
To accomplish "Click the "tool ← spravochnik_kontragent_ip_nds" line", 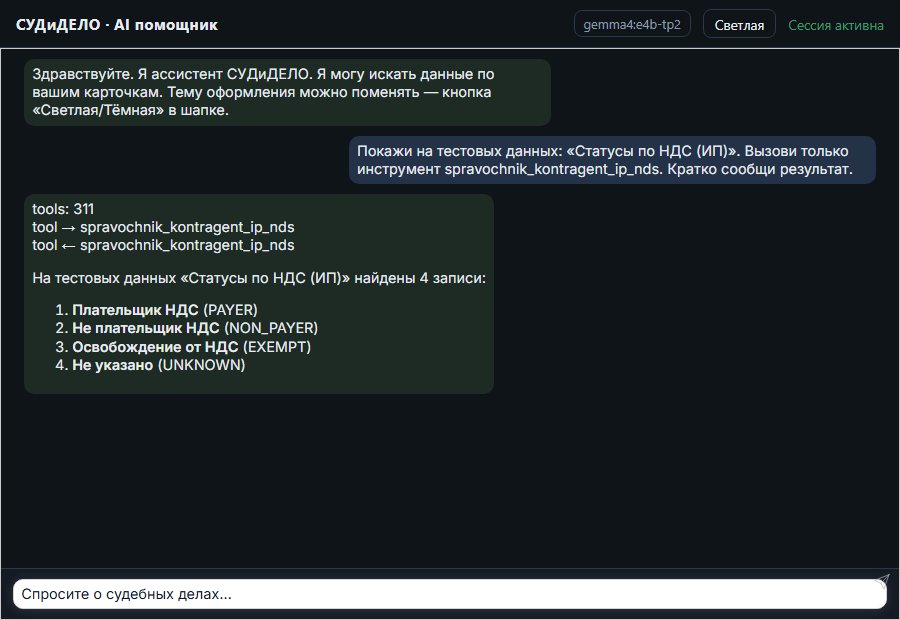I will tap(163, 245).
